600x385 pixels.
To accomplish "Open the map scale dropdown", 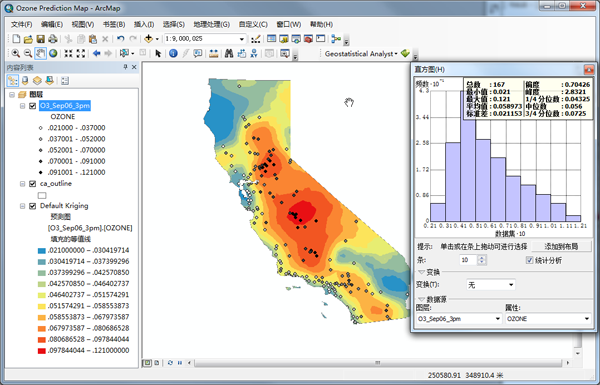I will coord(241,39).
